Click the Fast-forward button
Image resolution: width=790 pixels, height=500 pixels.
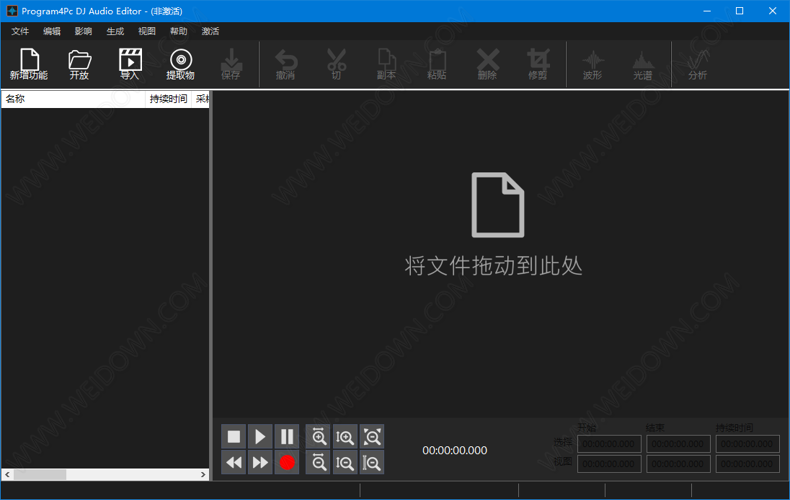coord(260,463)
